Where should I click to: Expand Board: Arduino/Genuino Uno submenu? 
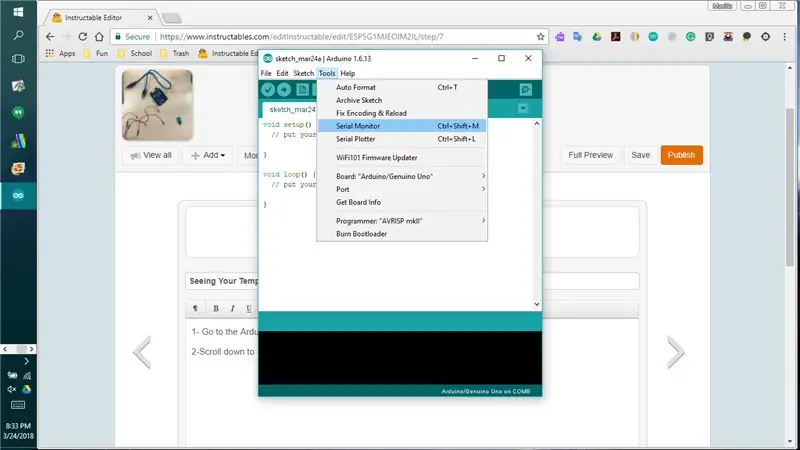[402, 176]
